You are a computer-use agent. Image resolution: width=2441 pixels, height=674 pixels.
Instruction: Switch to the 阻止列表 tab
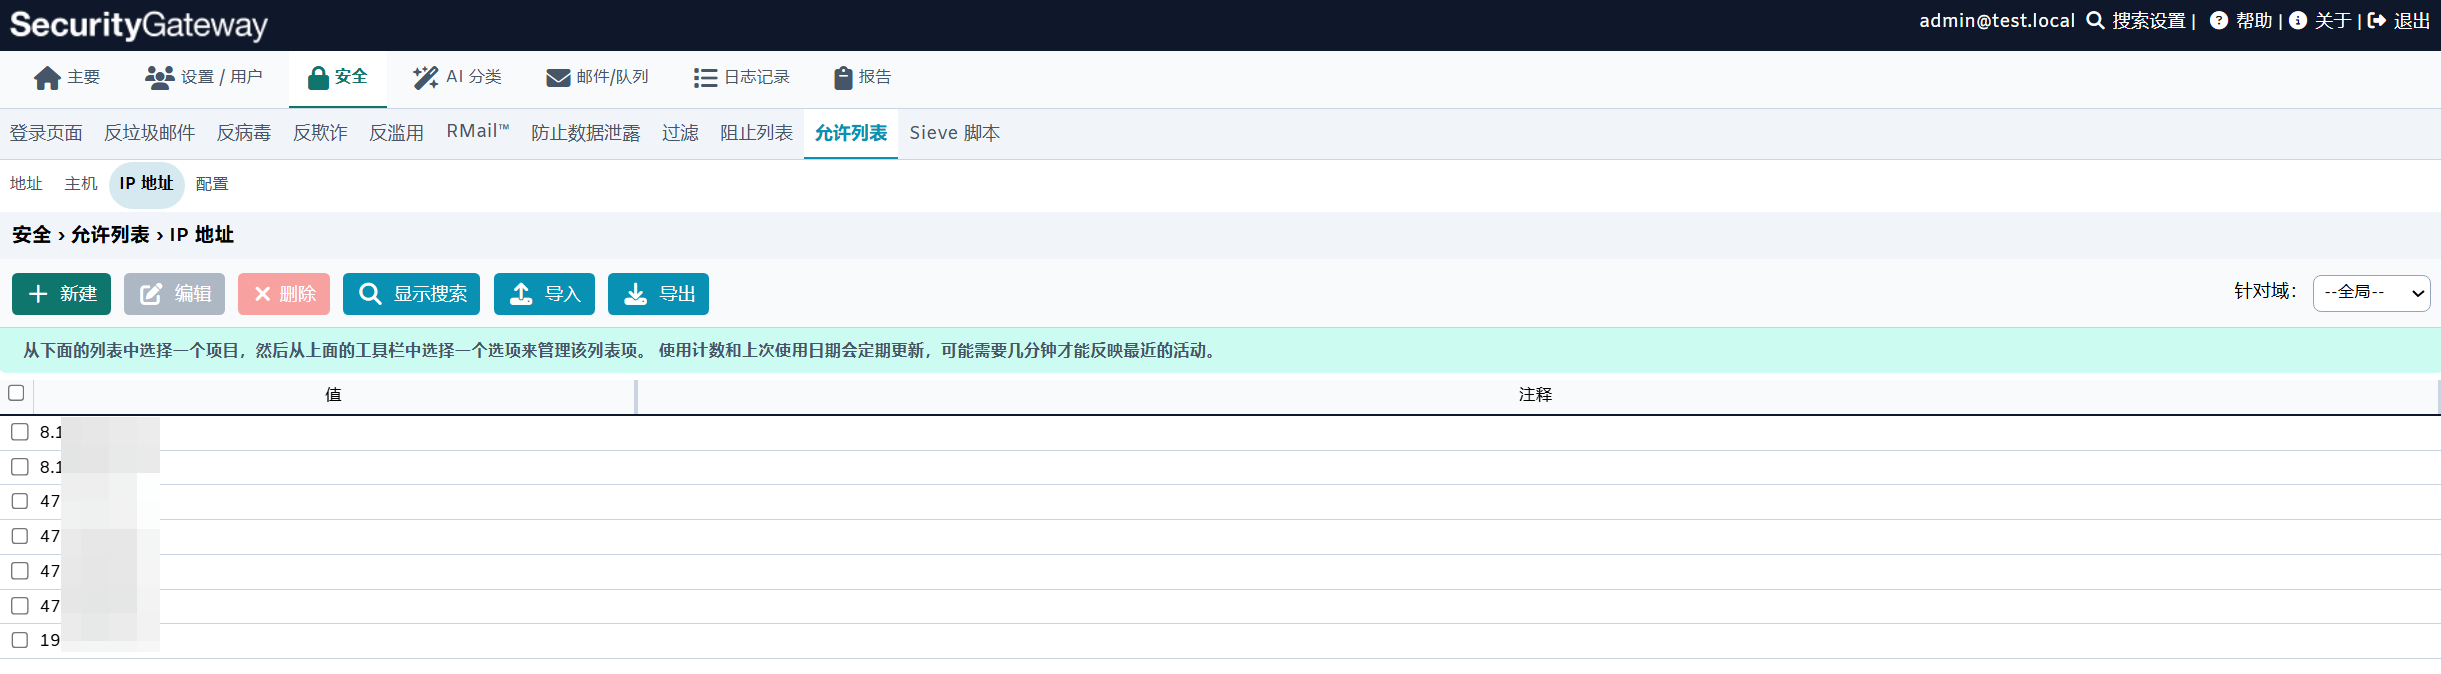tap(756, 133)
